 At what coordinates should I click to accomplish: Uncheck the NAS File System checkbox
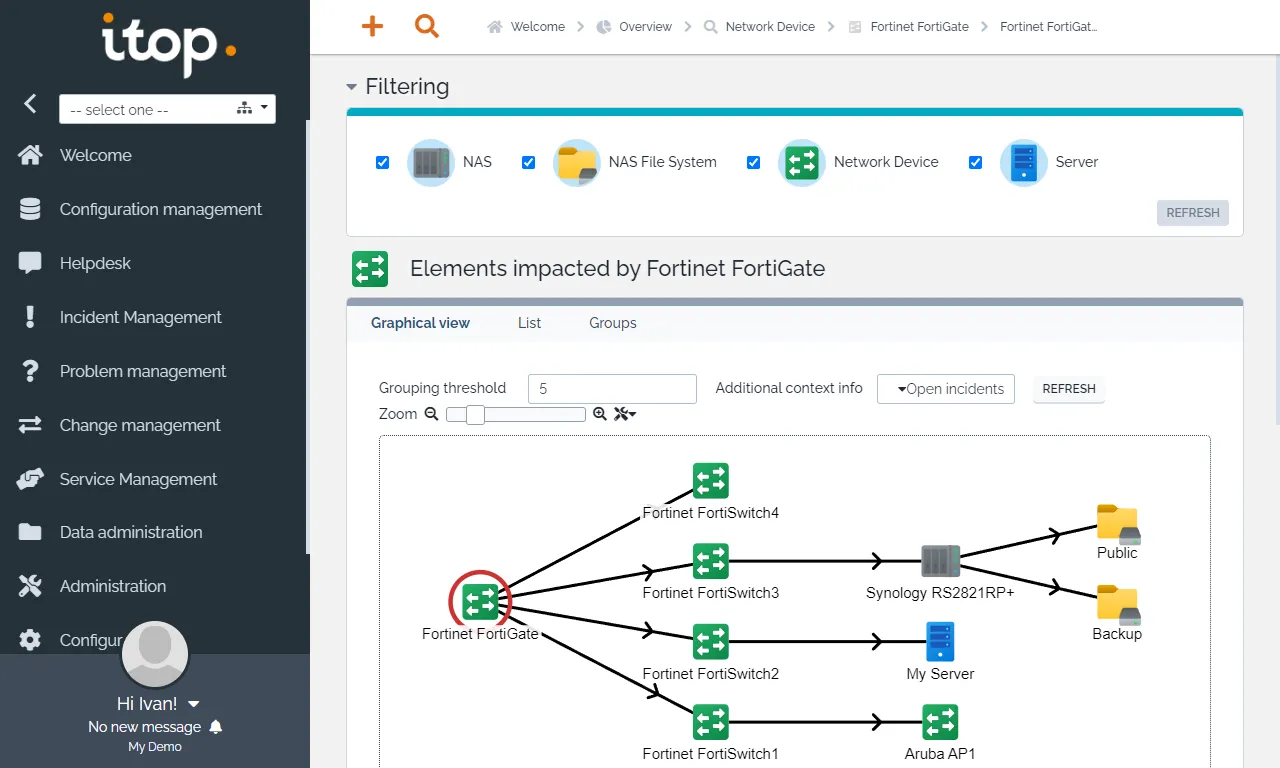coord(529,162)
